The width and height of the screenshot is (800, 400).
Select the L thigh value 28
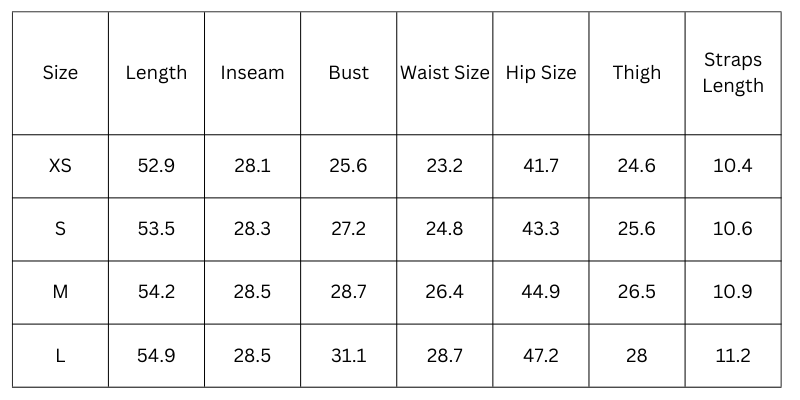tap(637, 355)
